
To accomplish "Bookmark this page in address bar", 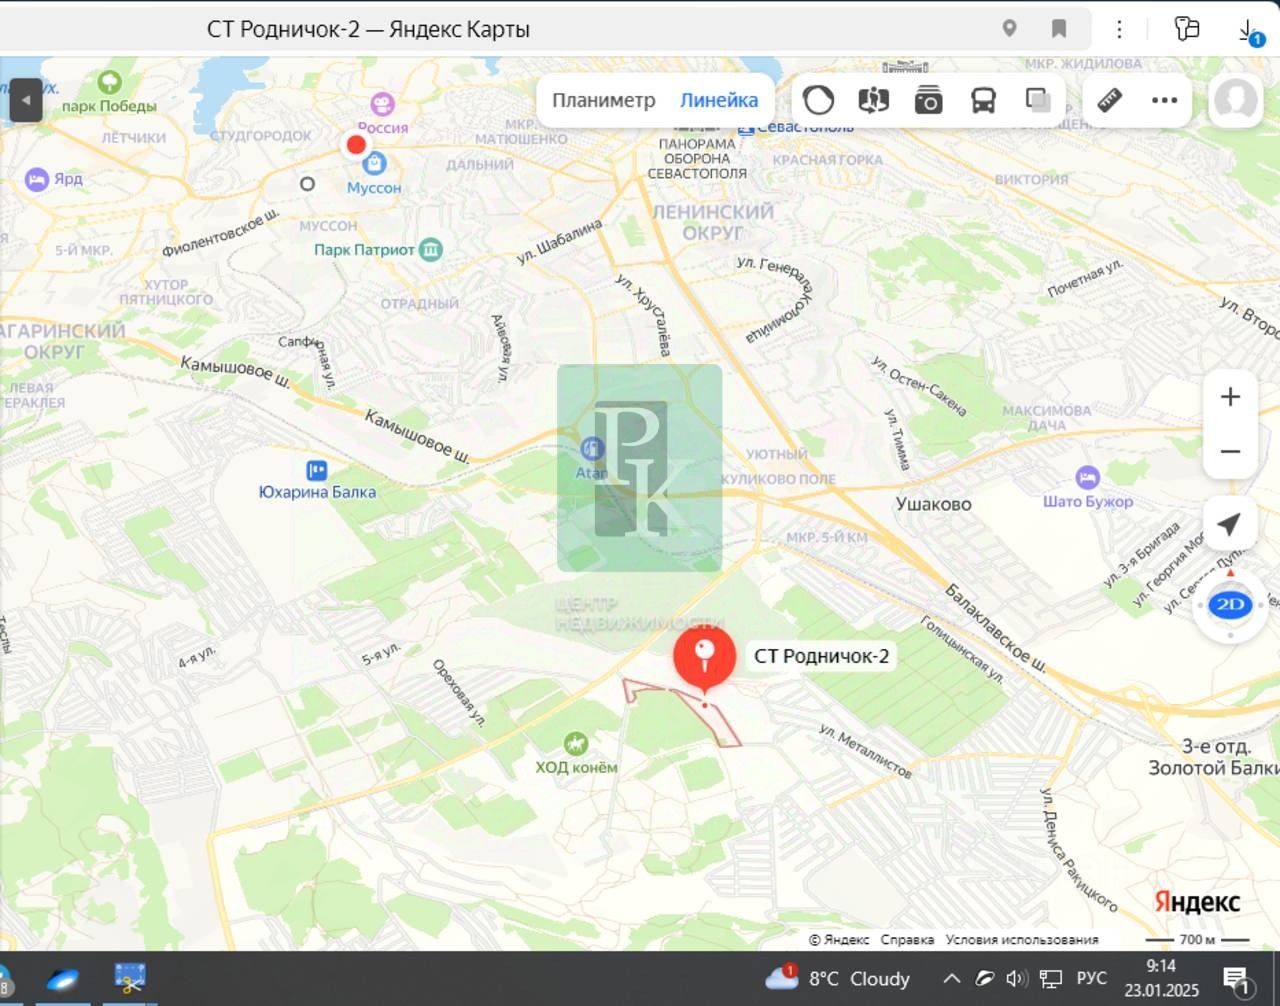I will [x=1059, y=28].
